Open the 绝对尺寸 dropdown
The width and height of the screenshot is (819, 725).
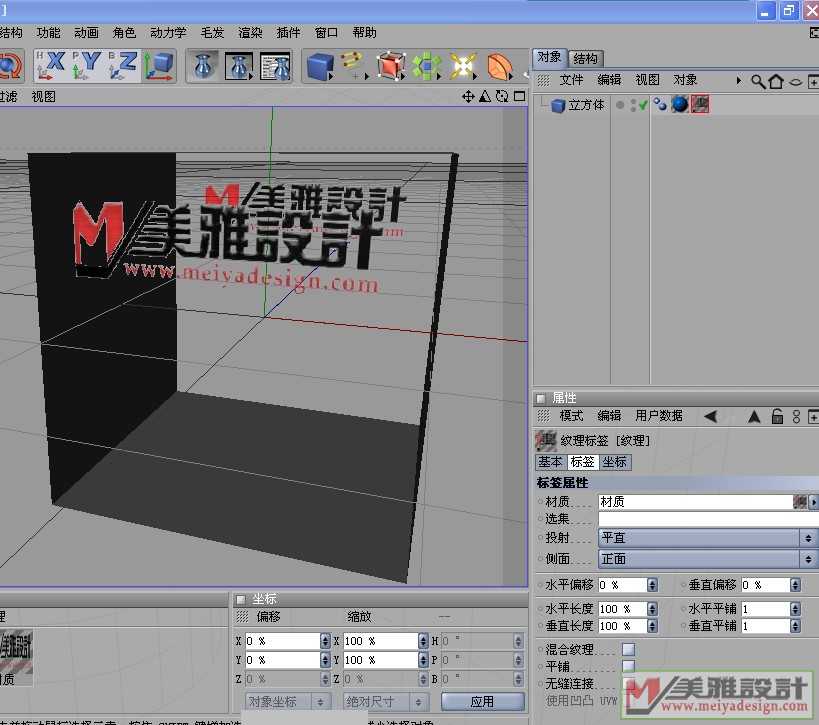click(x=385, y=701)
